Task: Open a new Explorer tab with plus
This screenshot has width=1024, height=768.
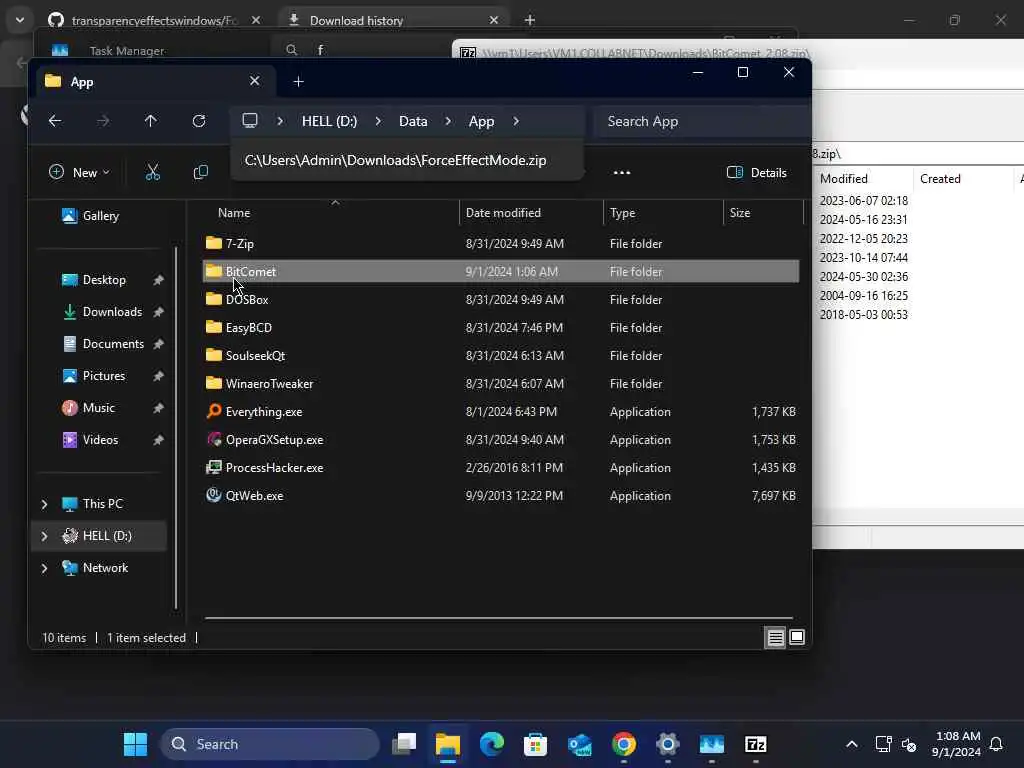Action: (x=298, y=82)
